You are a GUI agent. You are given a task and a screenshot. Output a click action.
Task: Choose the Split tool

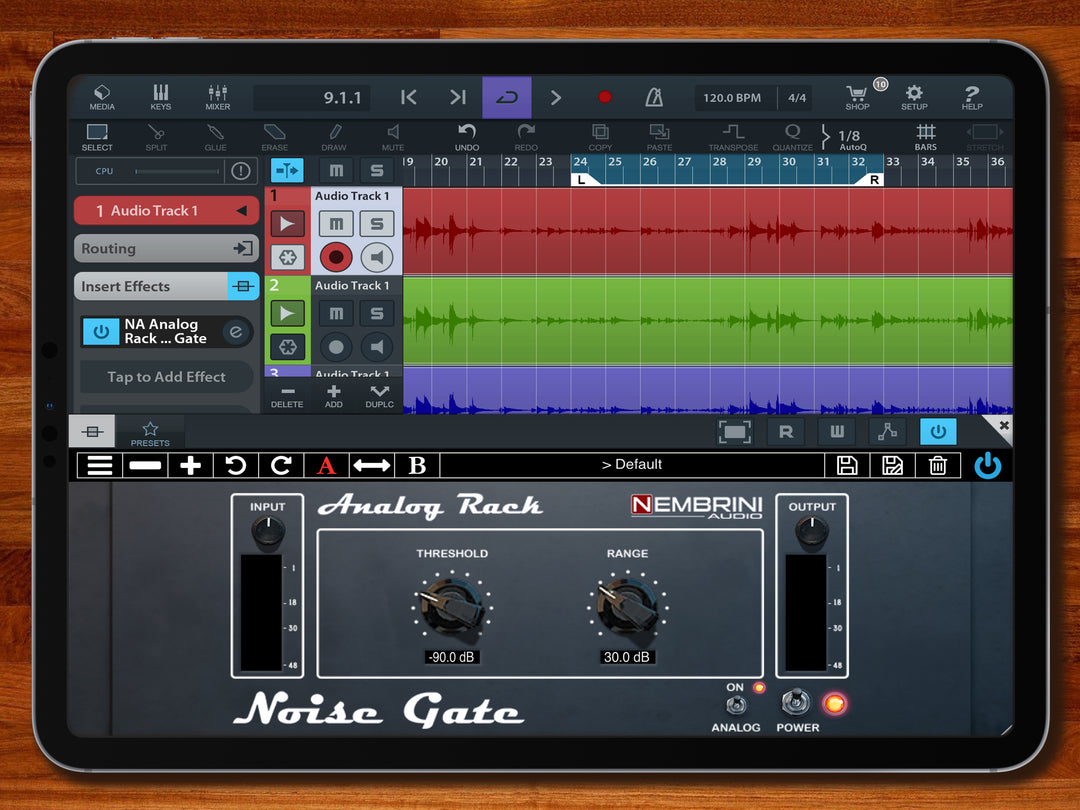[x=156, y=137]
